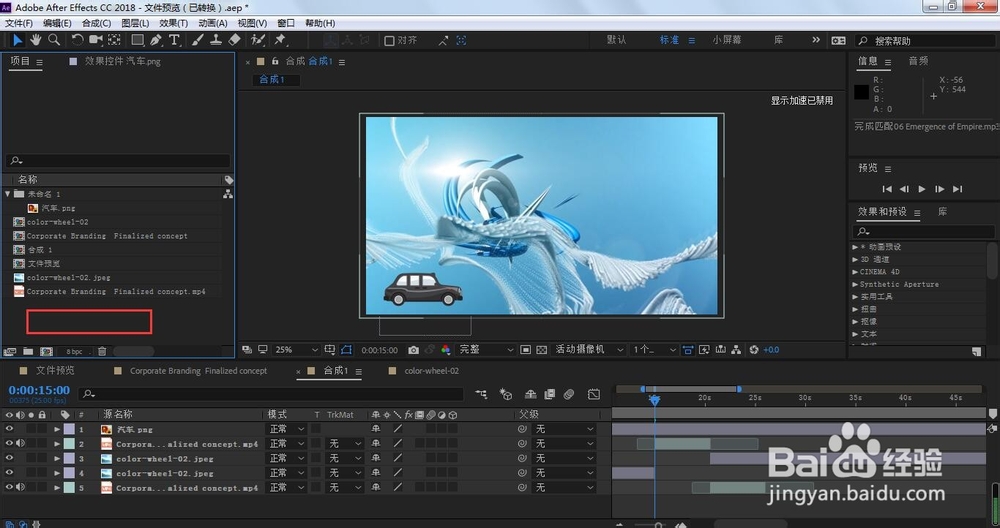Open the 窗口 menu

pyautogui.click(x=286, y=23)
